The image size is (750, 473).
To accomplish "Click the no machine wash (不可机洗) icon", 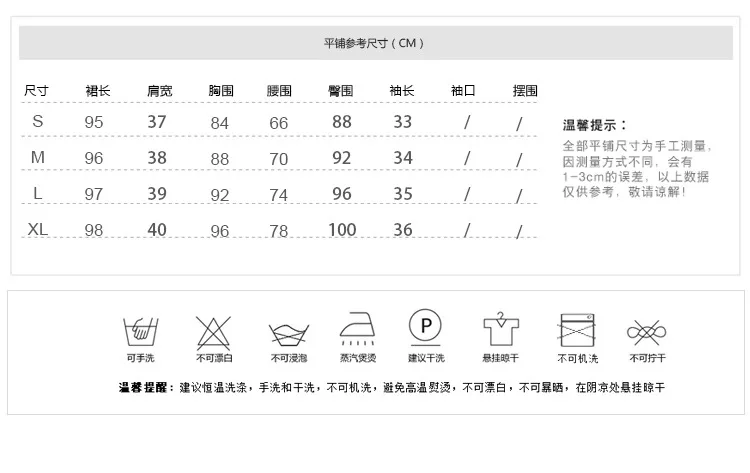I will point(577,330).
